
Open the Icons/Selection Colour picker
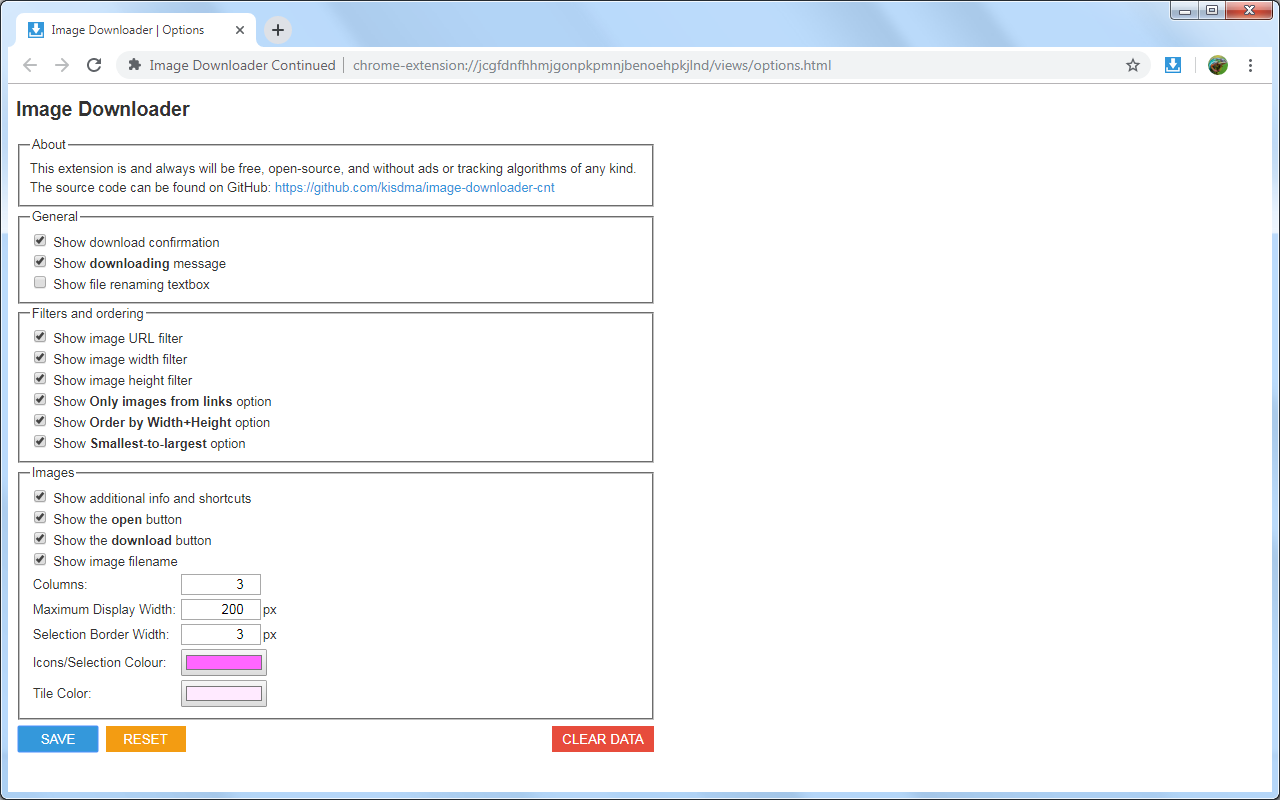(x=224, y=662)
